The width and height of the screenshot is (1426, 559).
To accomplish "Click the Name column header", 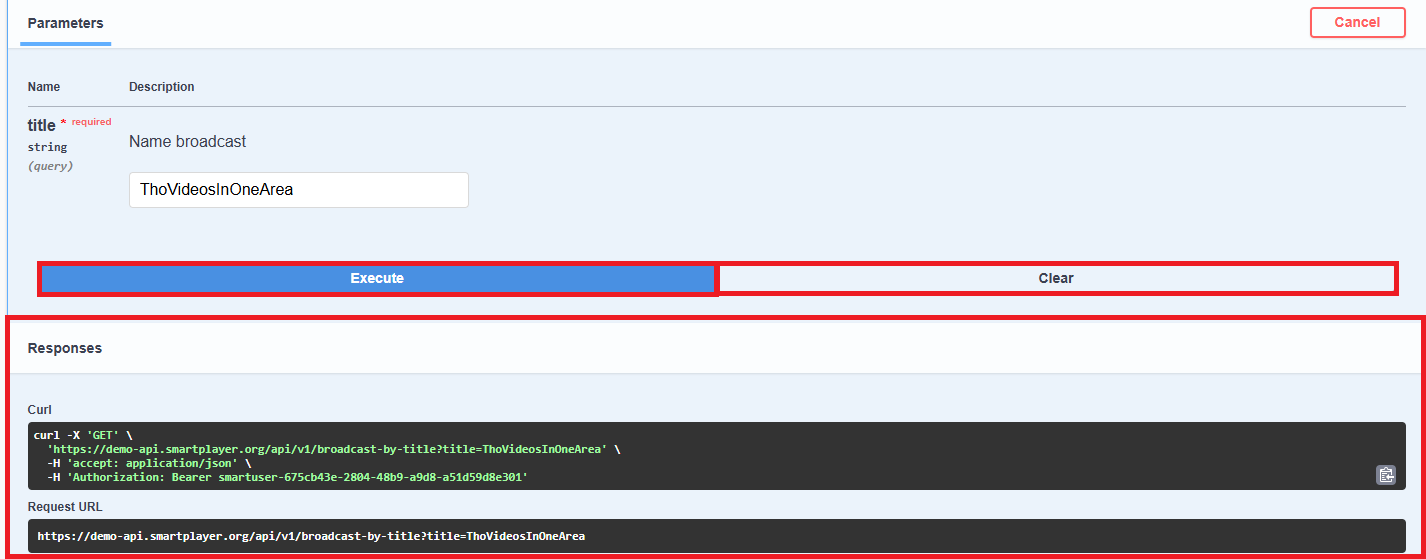I will pyautogui.click(x=44, y=87).
